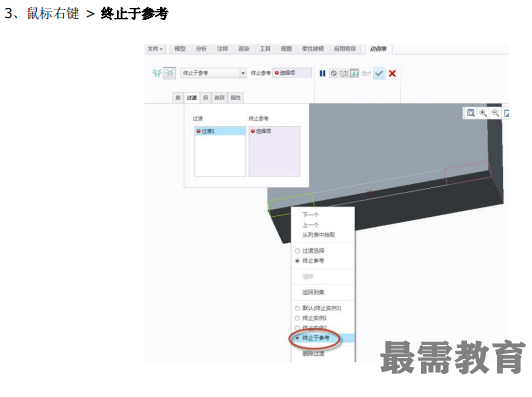Open the 选项 panel tab

220,98
